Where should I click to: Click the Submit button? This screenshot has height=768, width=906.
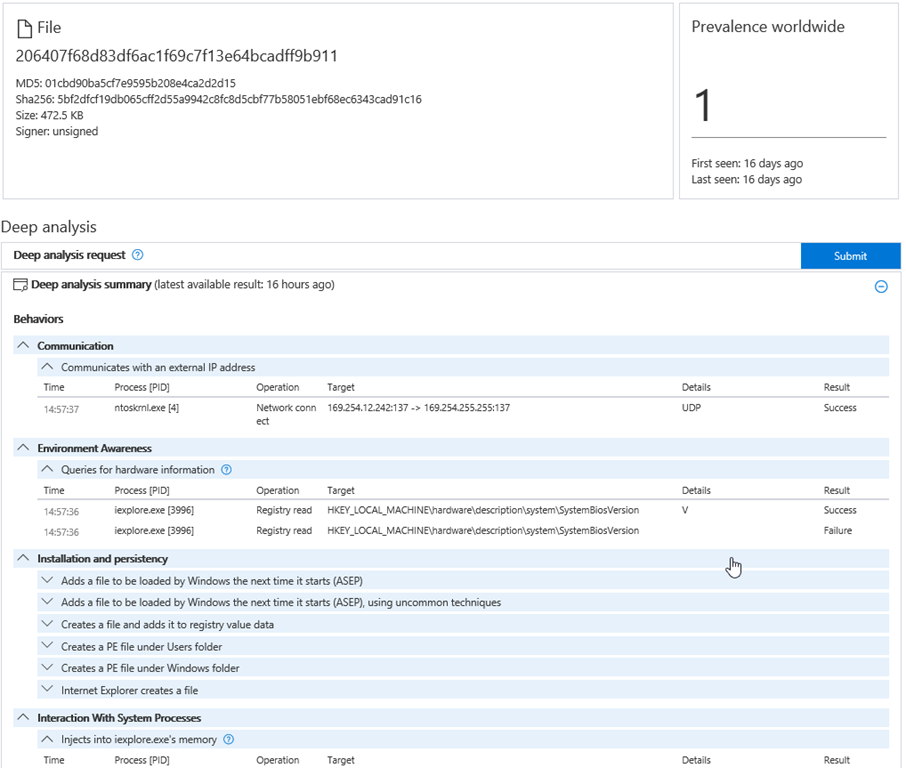(850, 256)
